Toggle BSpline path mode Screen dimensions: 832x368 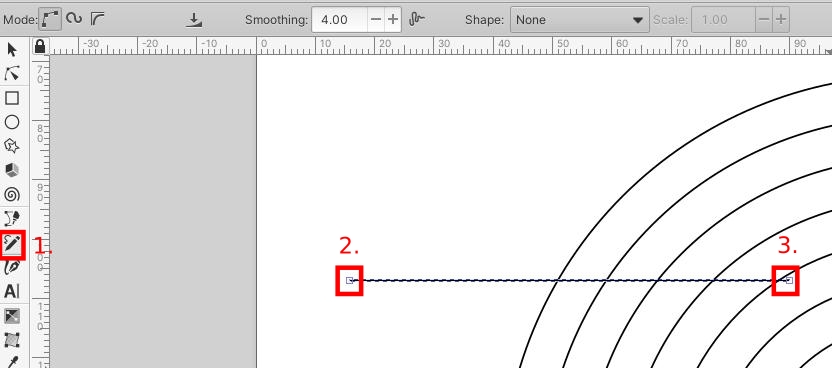point(97,20)
